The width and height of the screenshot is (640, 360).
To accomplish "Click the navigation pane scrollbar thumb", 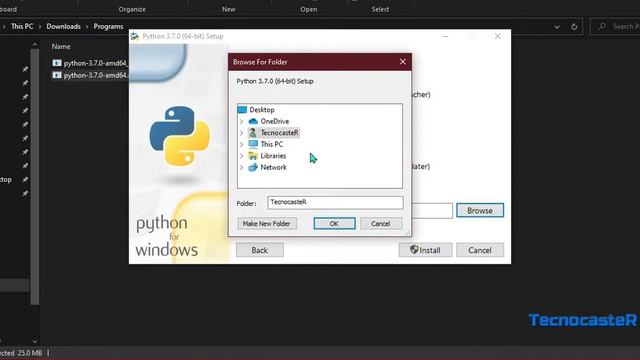I will pyautogui.click(x=35, y=177).
